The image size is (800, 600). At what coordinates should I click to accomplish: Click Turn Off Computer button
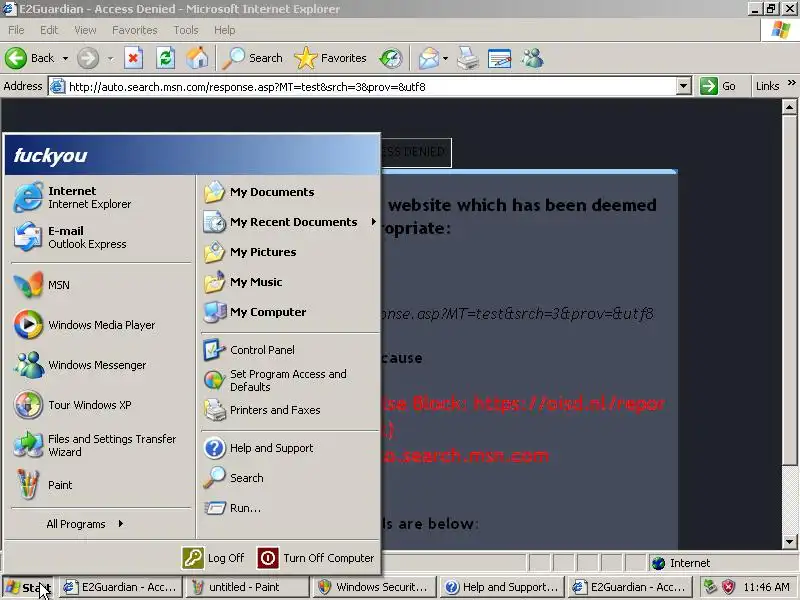point(316,558)
